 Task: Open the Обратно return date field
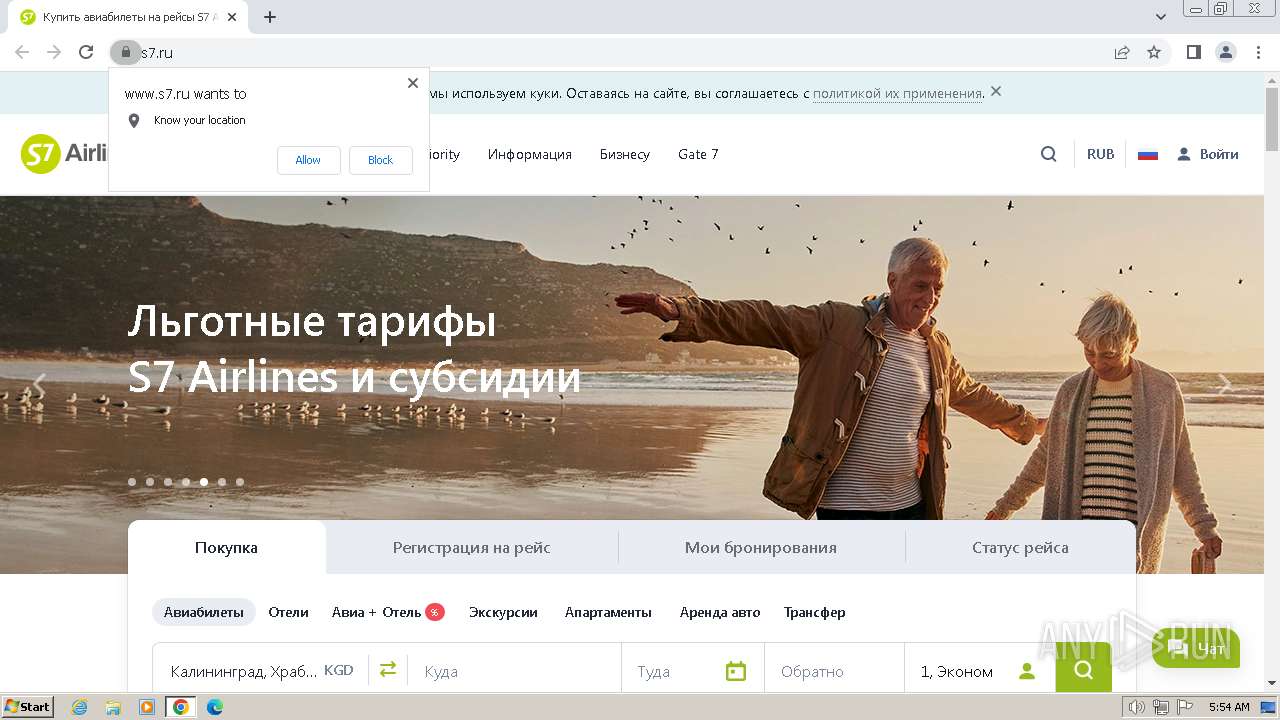click(835, 671)
